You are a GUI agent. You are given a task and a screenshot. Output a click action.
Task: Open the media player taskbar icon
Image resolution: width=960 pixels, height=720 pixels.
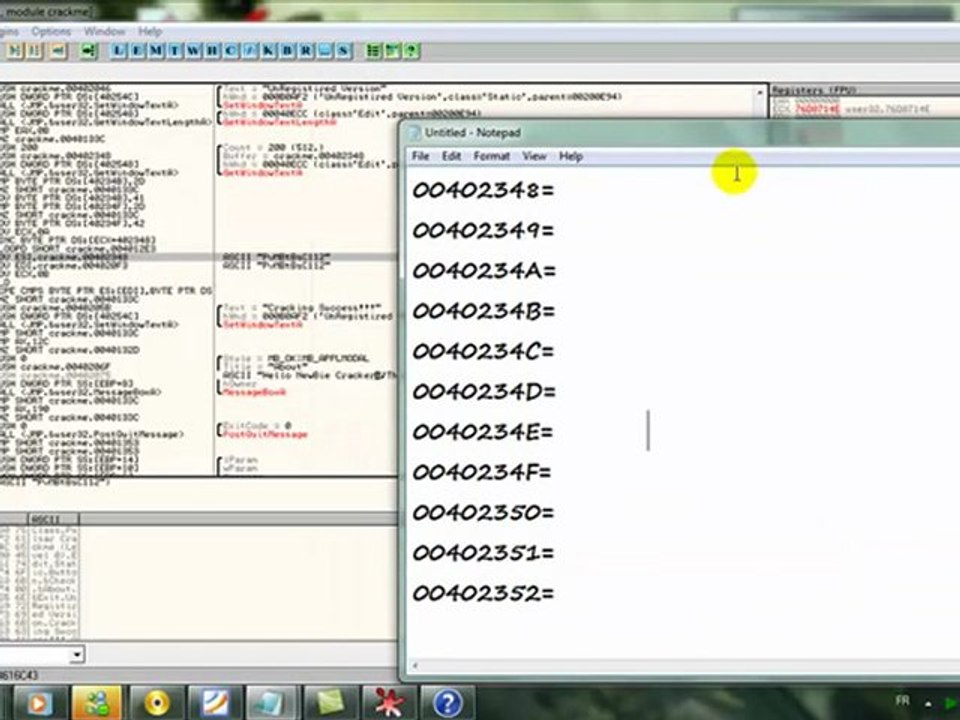click(x=38, y=703)
